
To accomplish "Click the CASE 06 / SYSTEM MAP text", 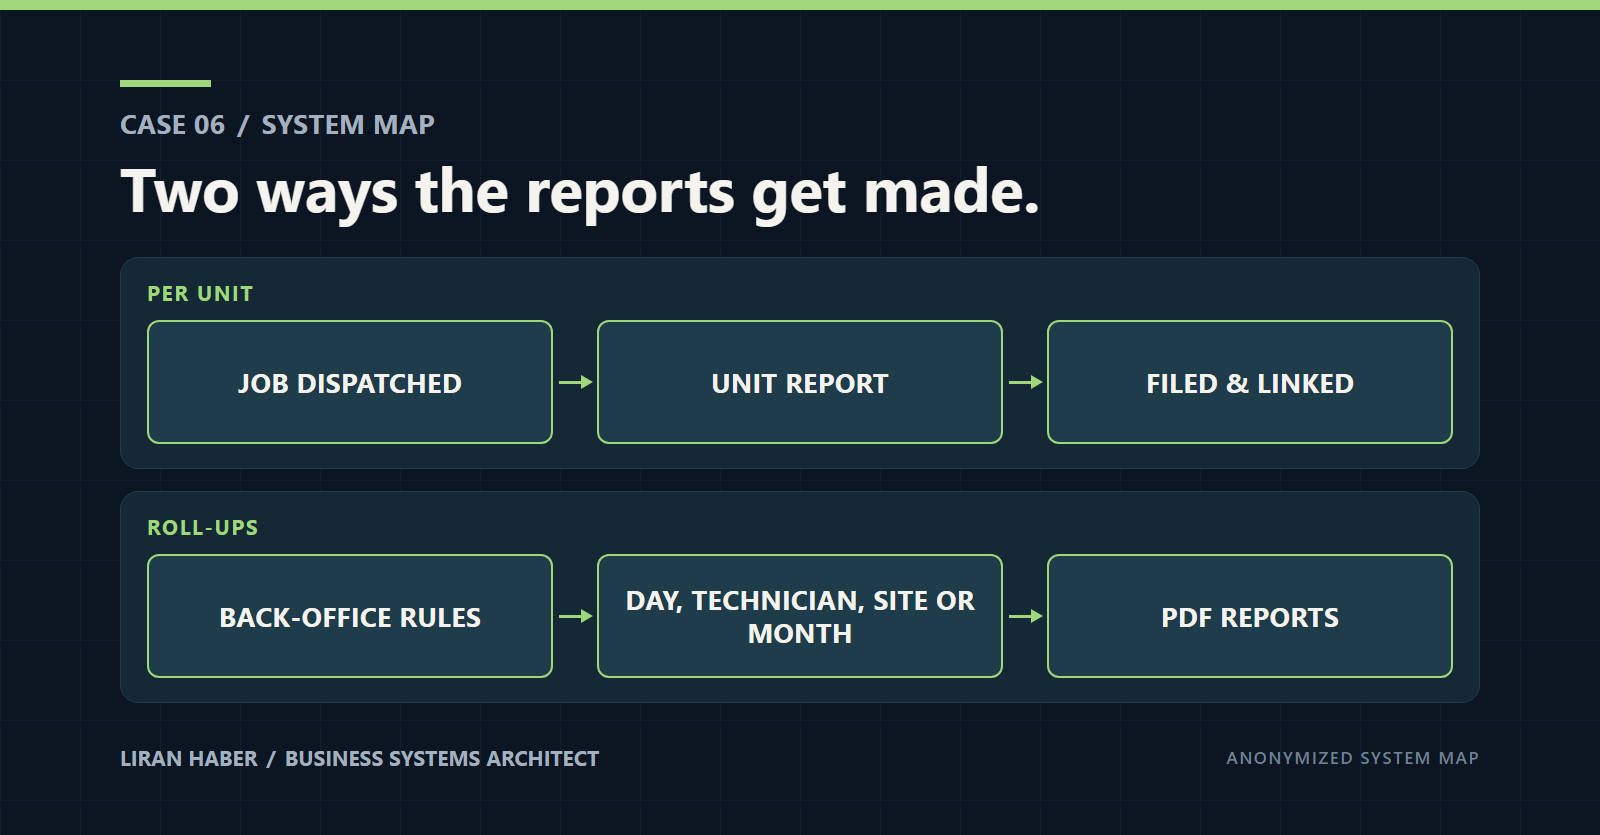I will tap(278, 125).
